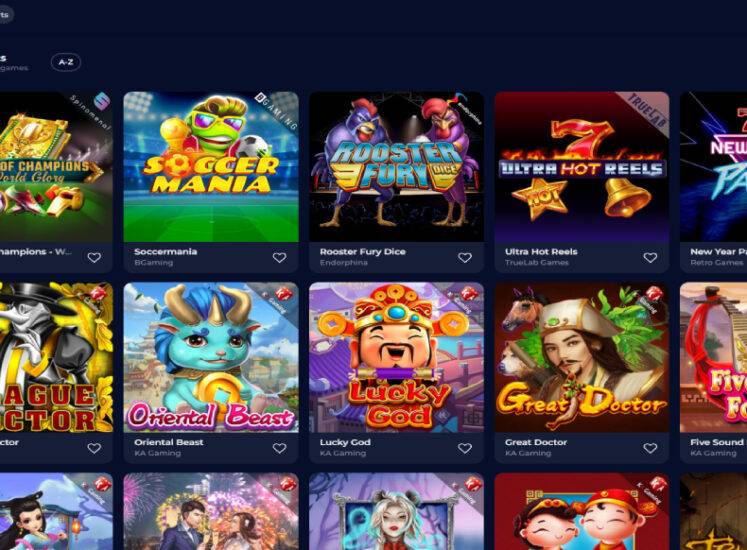Open the Great Doctor game tile
The image size is (747, 550).
[x=582, y=357]
